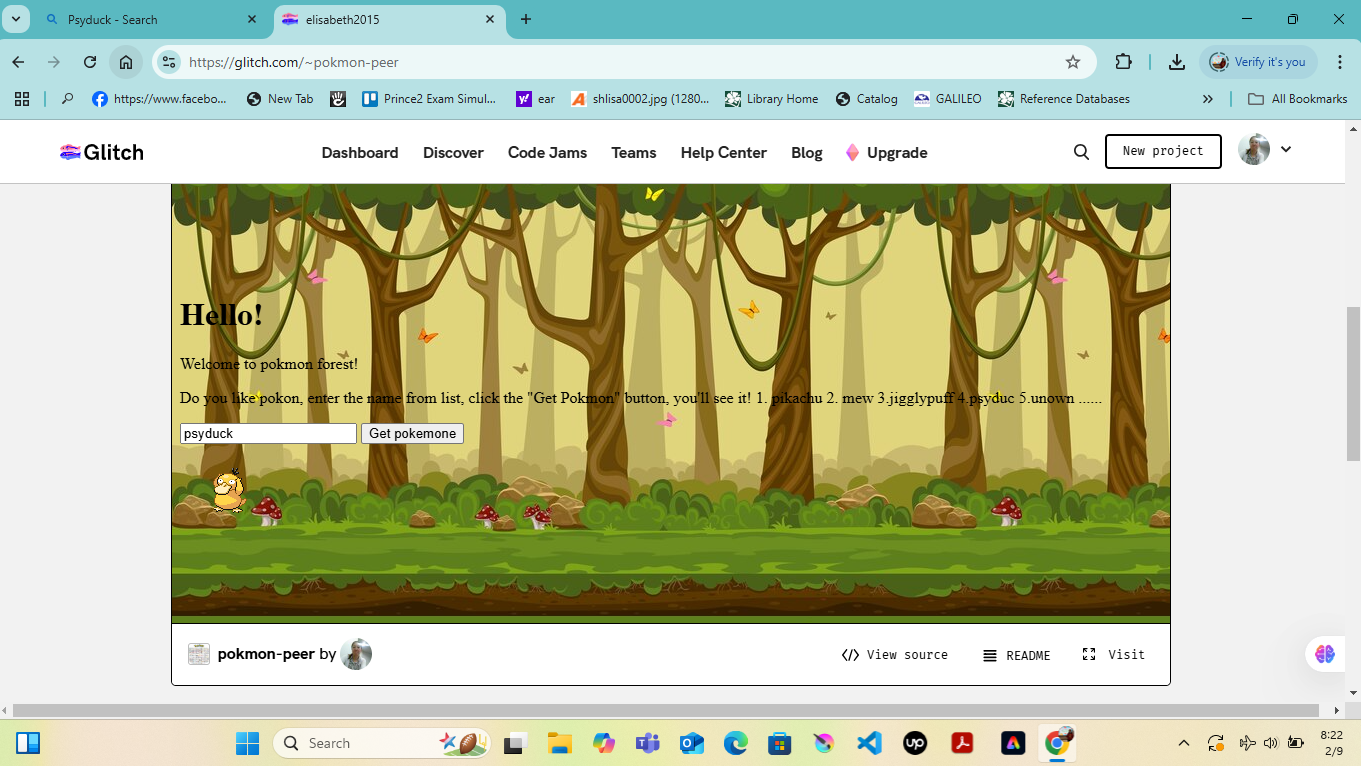1361x766 pixels.
Task: Click the Get pokemone button
Action: (412, 433)
